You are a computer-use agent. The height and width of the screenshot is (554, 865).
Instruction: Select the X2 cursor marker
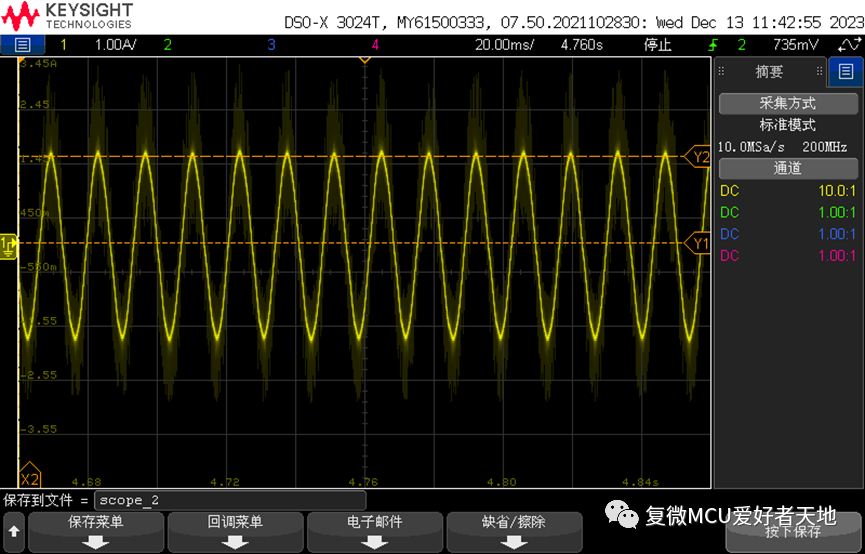coord(29,476)
